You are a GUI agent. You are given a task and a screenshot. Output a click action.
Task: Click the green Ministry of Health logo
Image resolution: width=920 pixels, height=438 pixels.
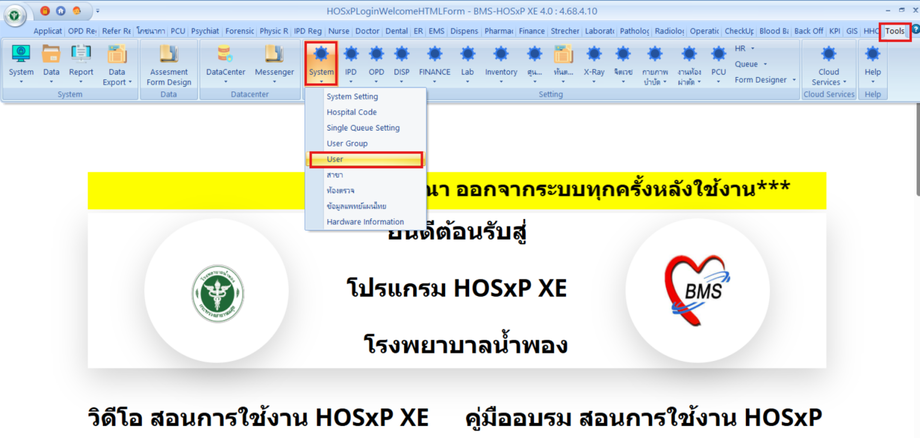click(218, 291)
